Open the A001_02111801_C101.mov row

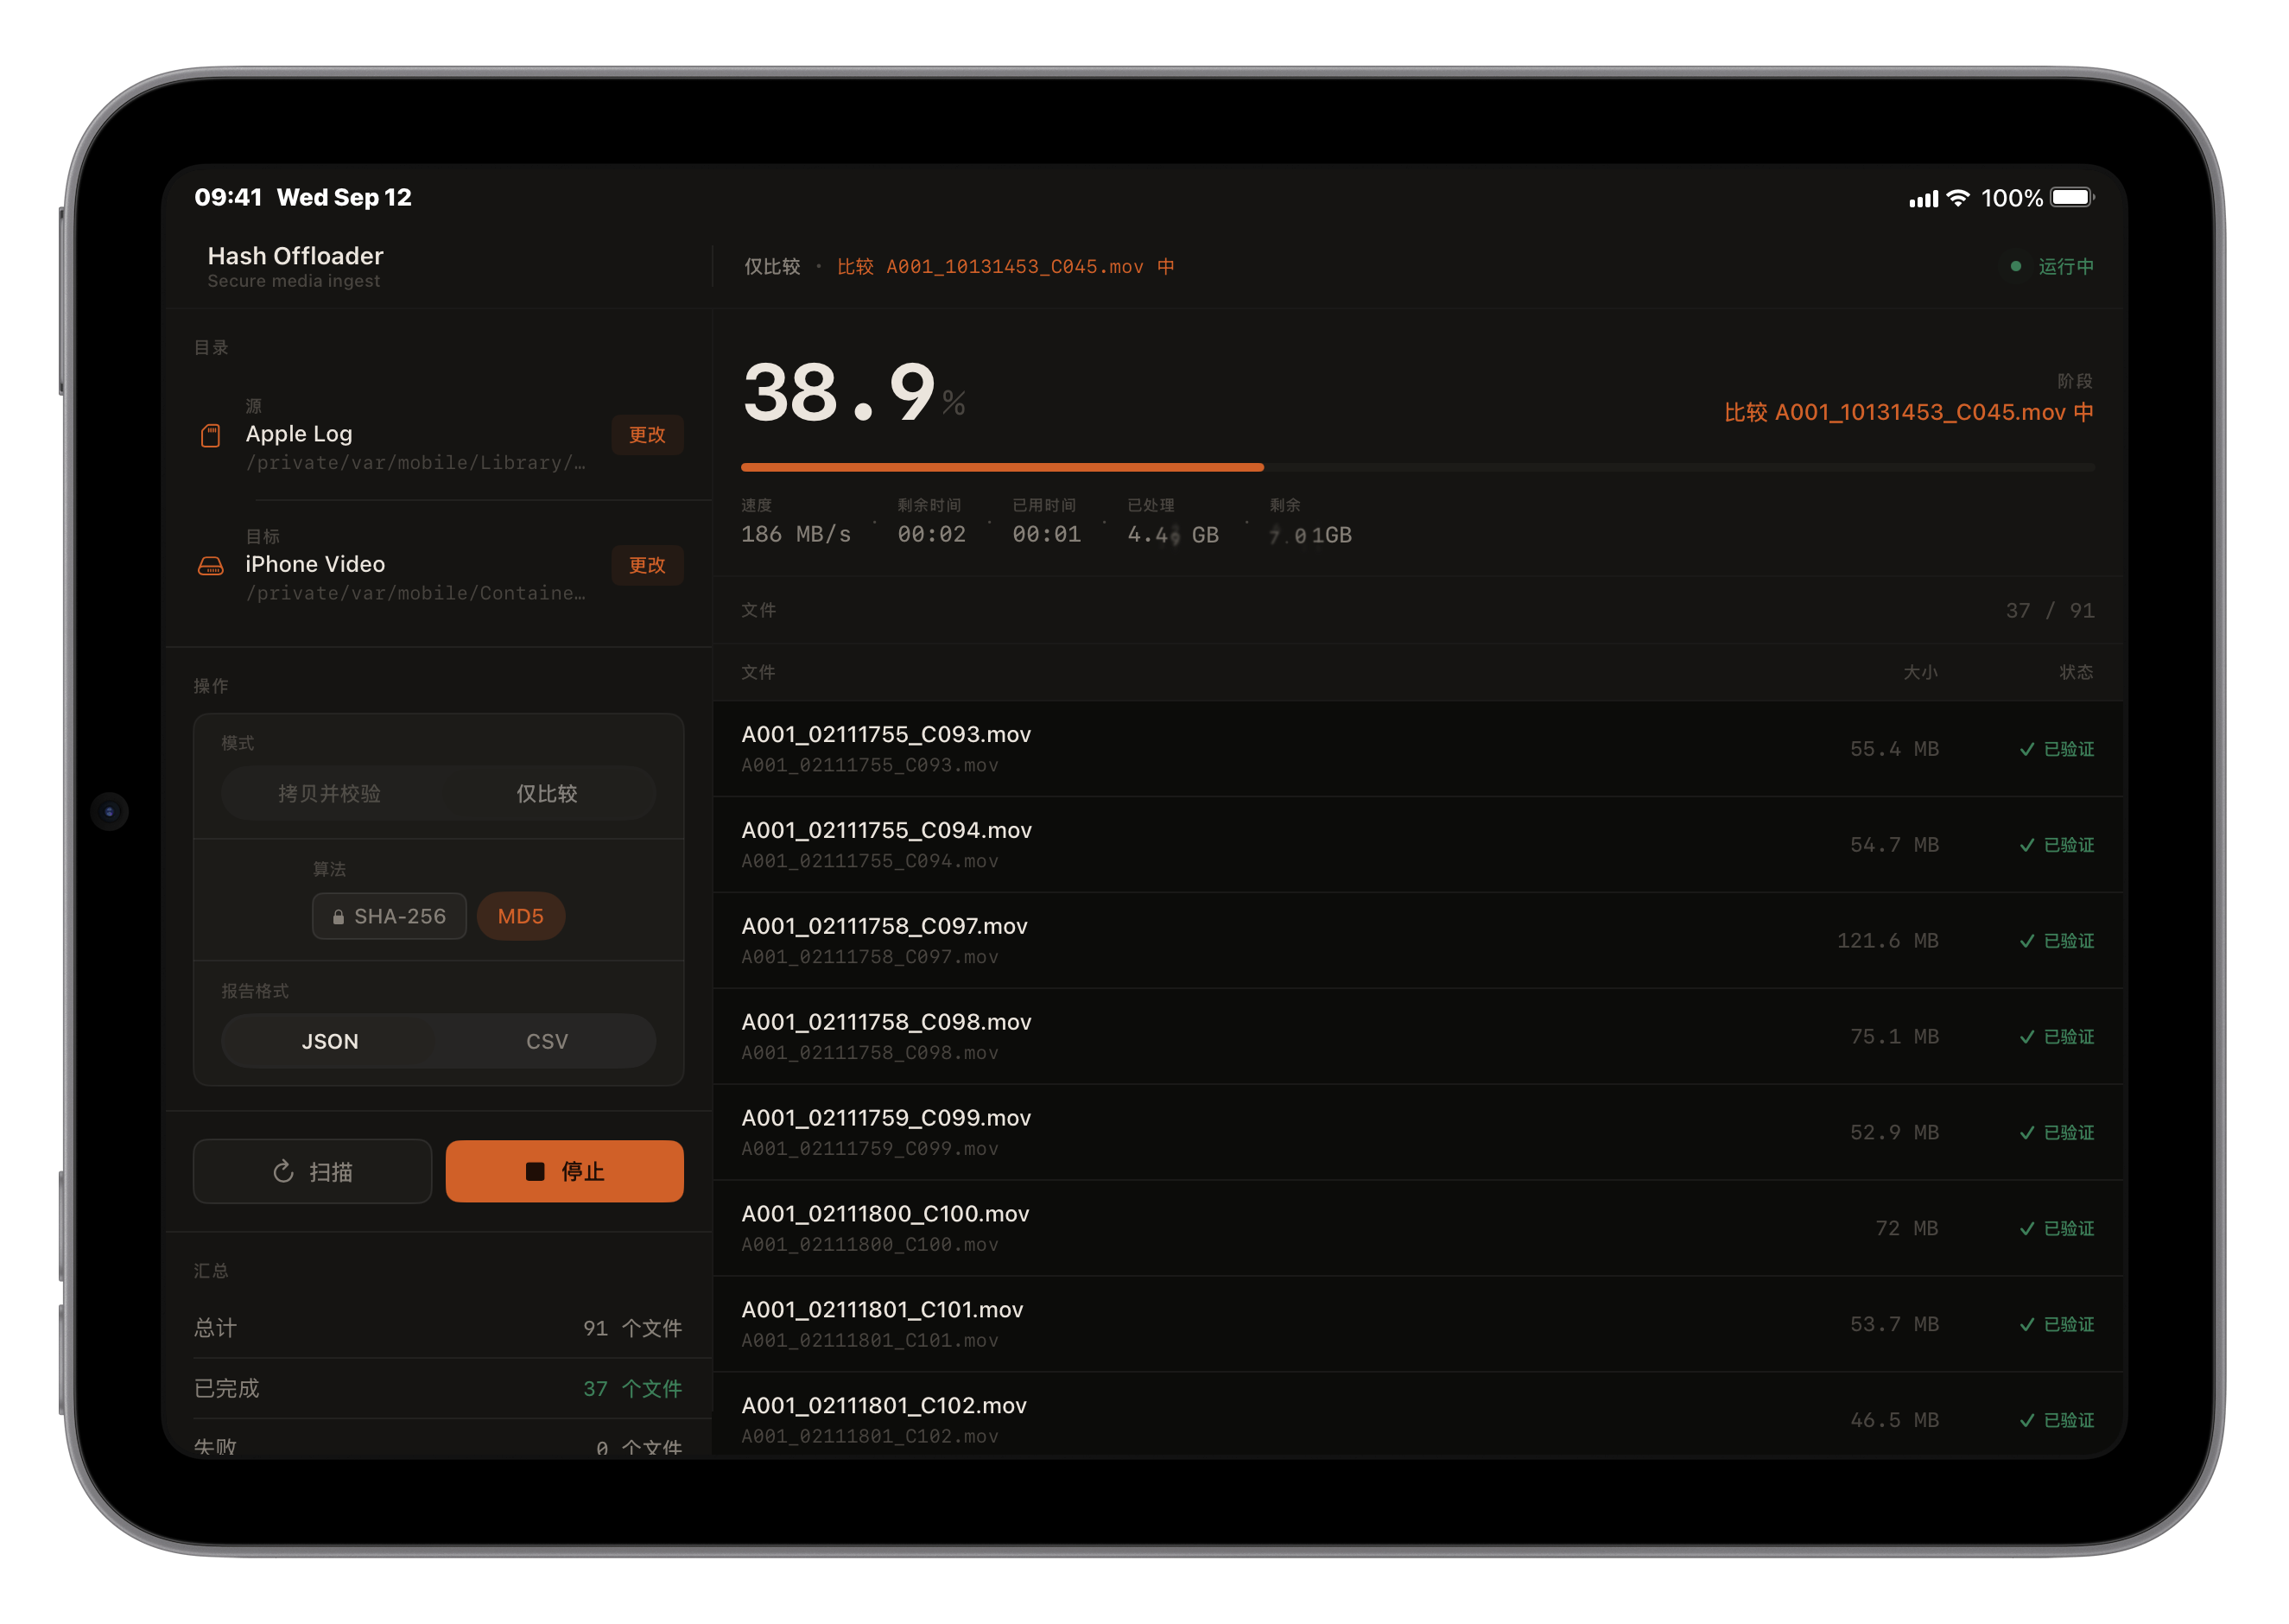[1417, 1325]
